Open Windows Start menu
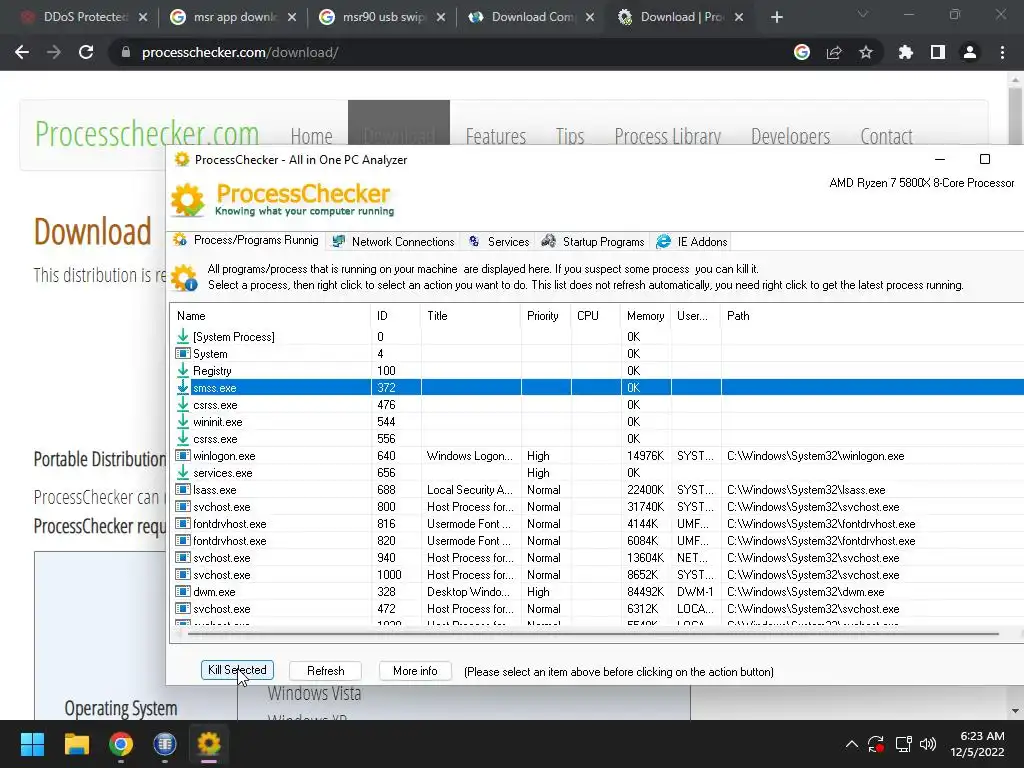Screen dimensions: 1024x768 coord(32,744)
